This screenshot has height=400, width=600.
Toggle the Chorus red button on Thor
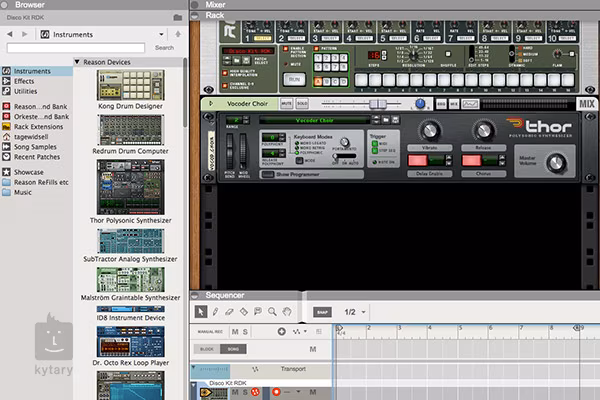[471, 160]
